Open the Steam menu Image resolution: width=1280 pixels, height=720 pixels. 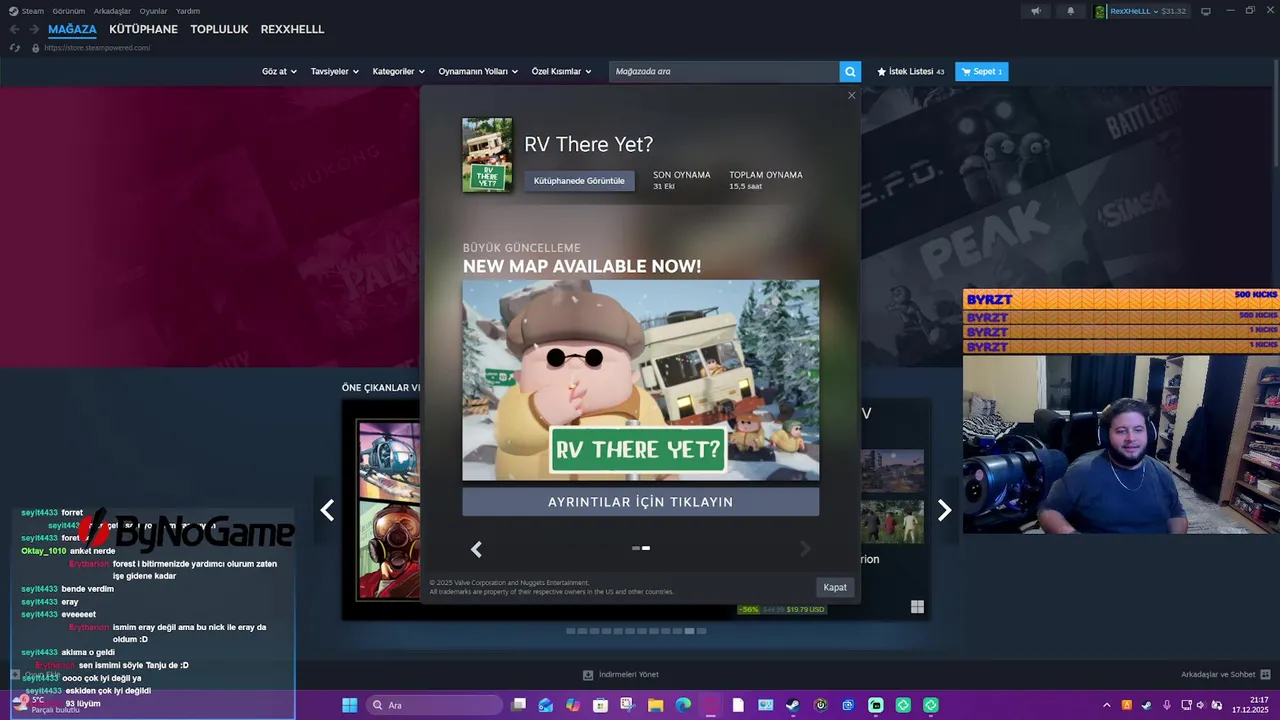27,11
